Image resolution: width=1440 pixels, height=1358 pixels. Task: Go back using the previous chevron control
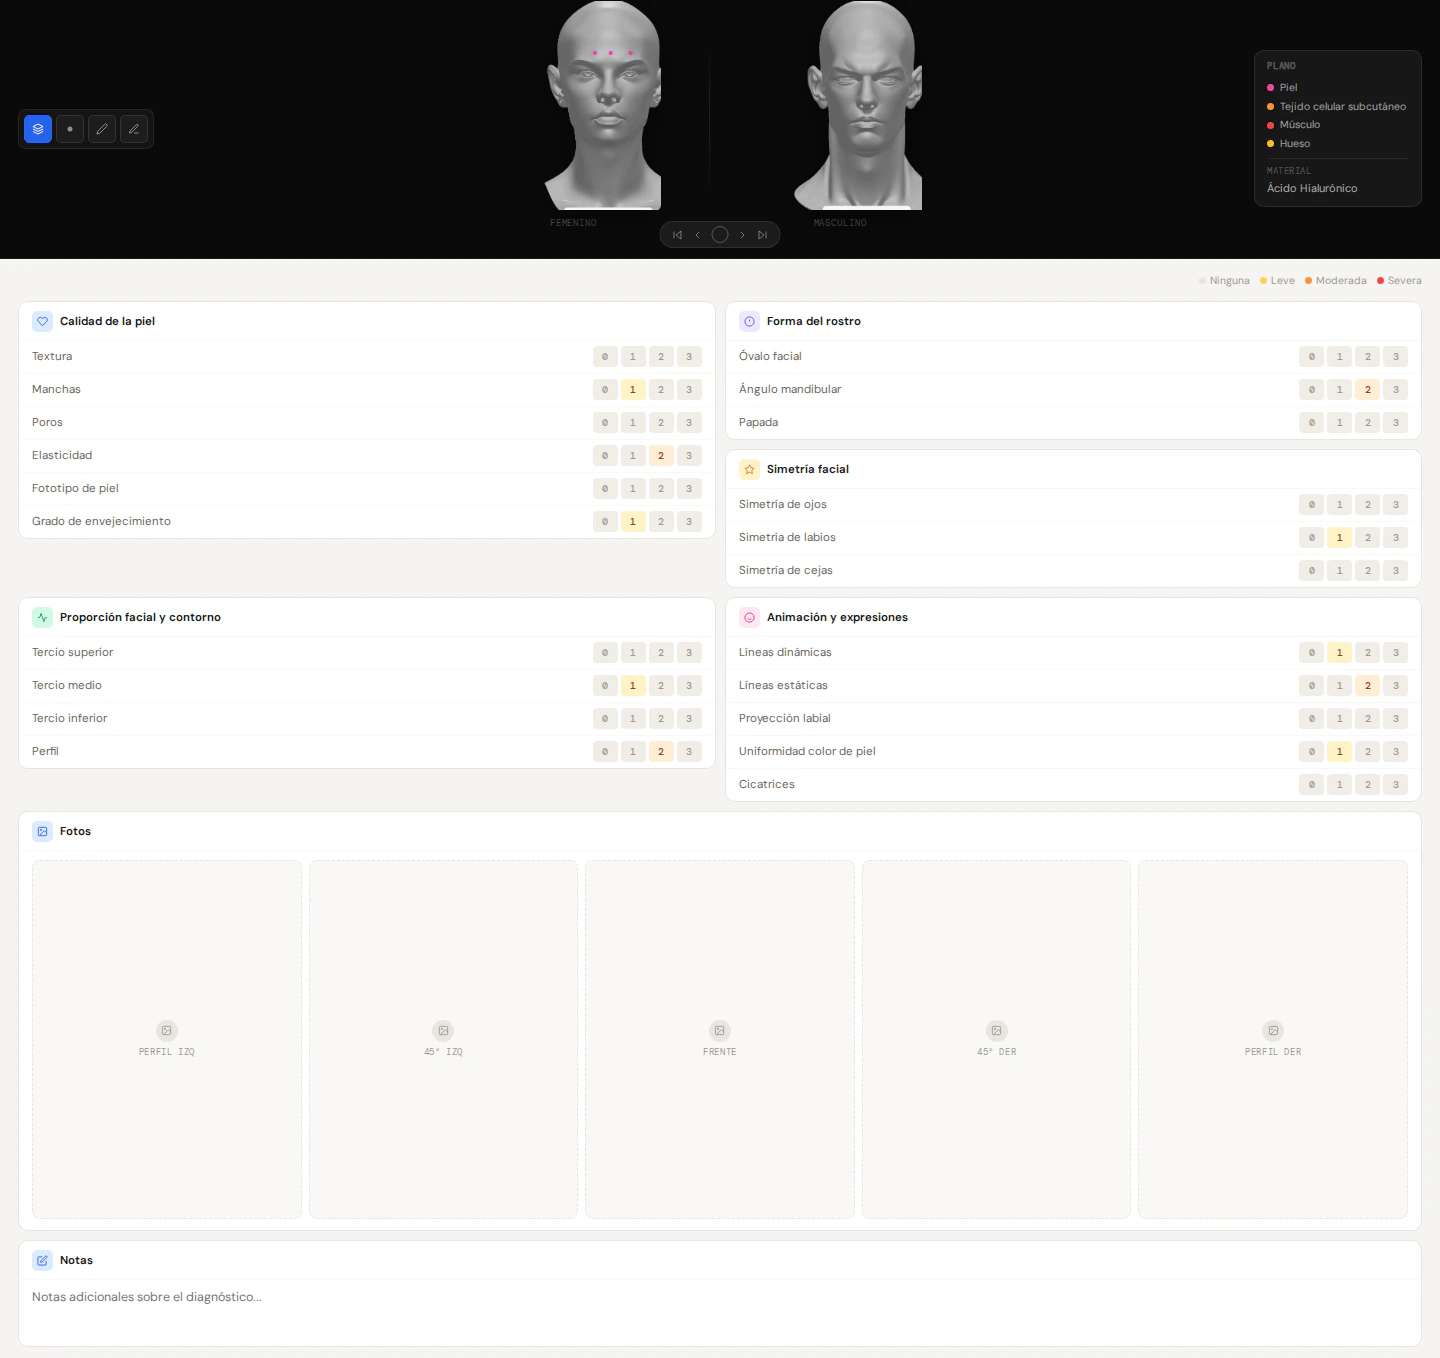(698, 234)
